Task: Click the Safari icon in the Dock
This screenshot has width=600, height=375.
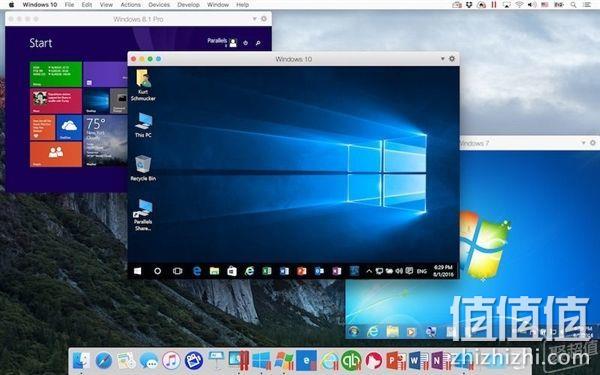Action: click(x=104, y=360)
